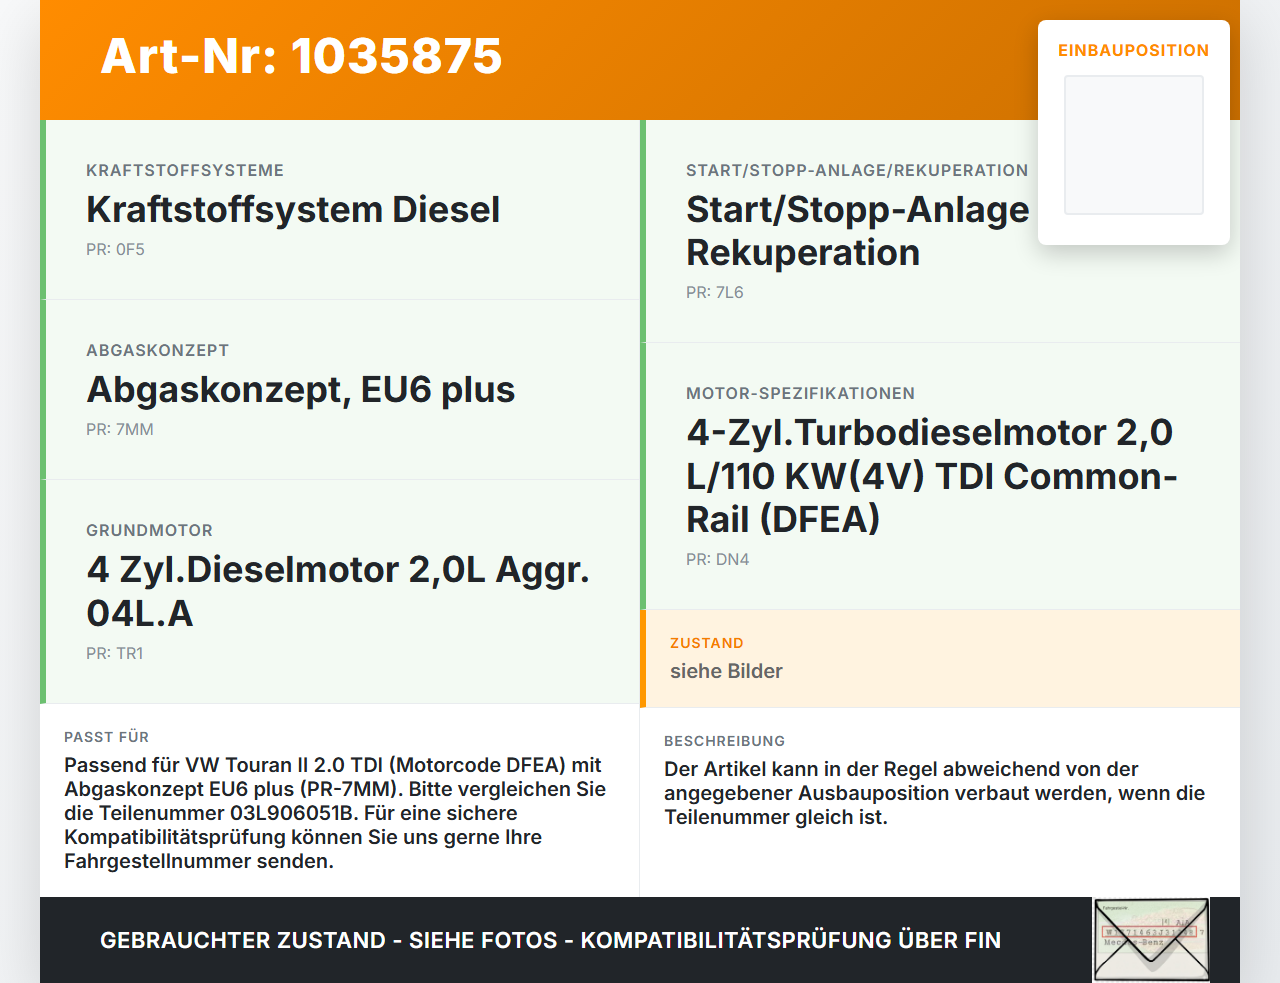Image resolution: width=1280 pixels, height=983 pixels.
Task: Click the ZUSTAND label
Action: 707,643
